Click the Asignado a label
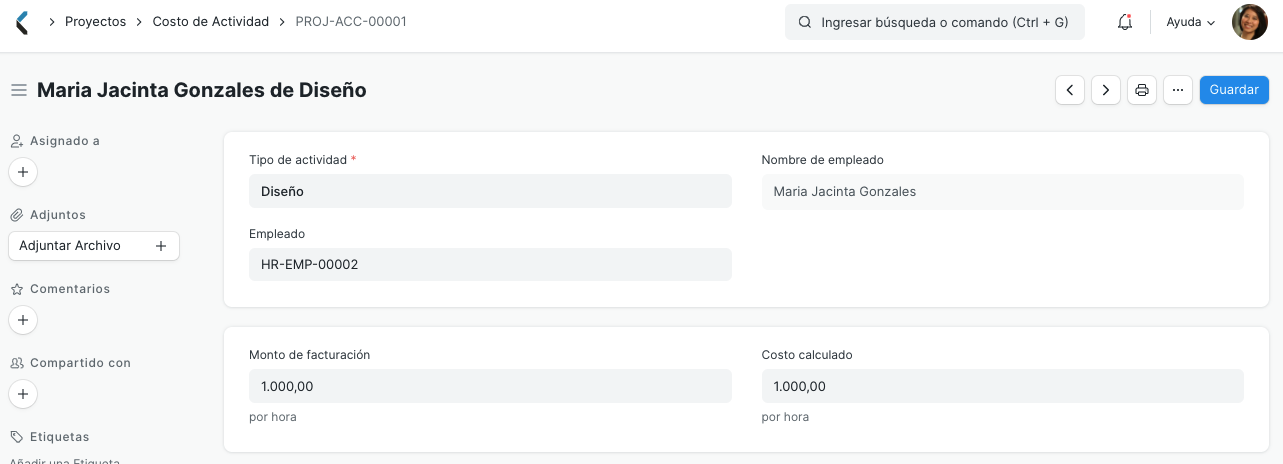 coord(65,141)
